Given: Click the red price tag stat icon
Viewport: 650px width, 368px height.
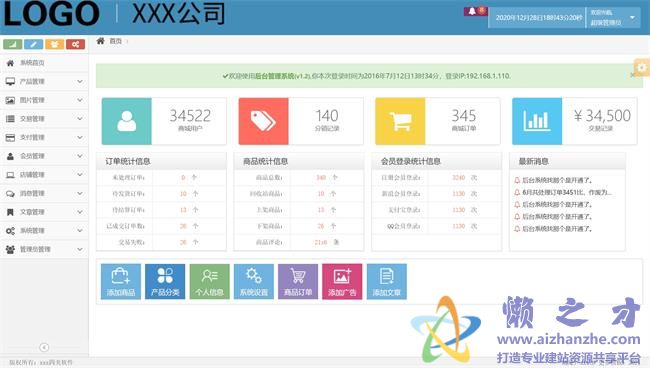Looking at the screenshot, I should (x=263, y=121).
